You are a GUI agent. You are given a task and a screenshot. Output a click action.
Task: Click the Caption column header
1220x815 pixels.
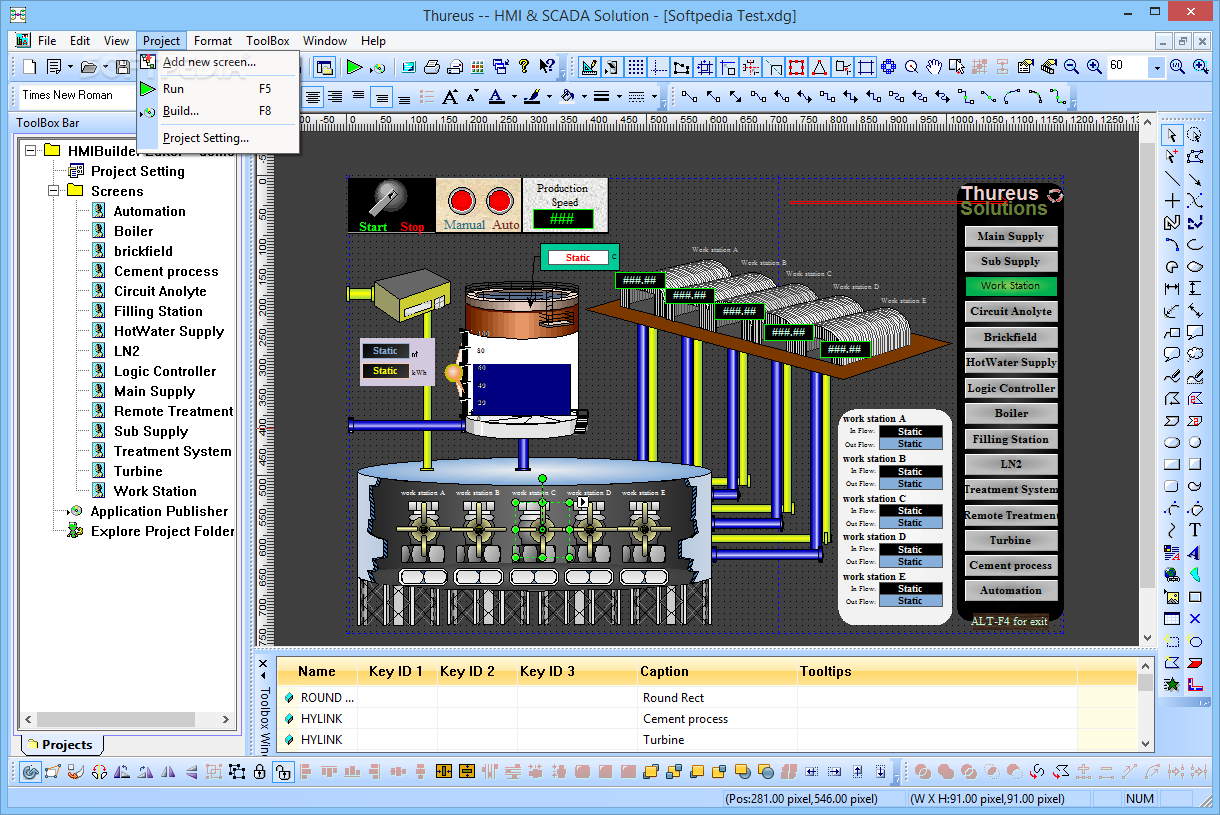(x=717, y=671)
